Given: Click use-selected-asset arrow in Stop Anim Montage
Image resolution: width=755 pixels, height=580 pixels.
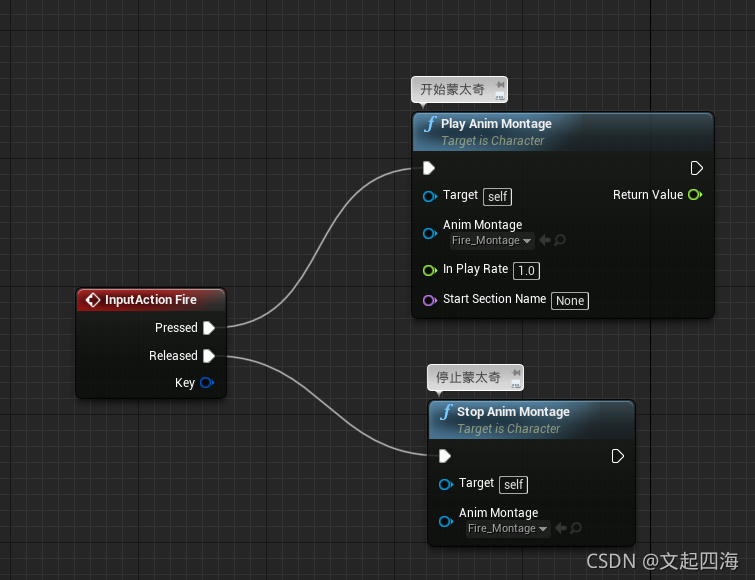Looking at the screenshot, I should [x=560, y=528].
